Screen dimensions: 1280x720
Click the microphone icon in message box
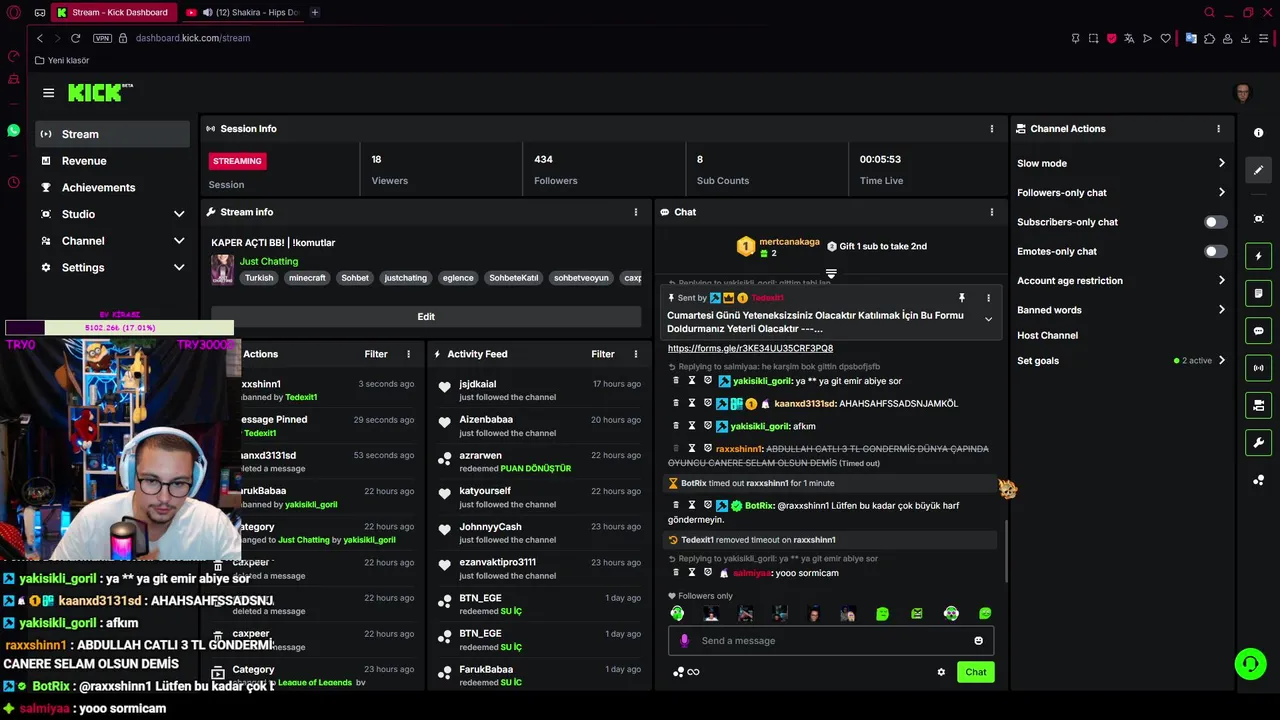tap(684, 641)
